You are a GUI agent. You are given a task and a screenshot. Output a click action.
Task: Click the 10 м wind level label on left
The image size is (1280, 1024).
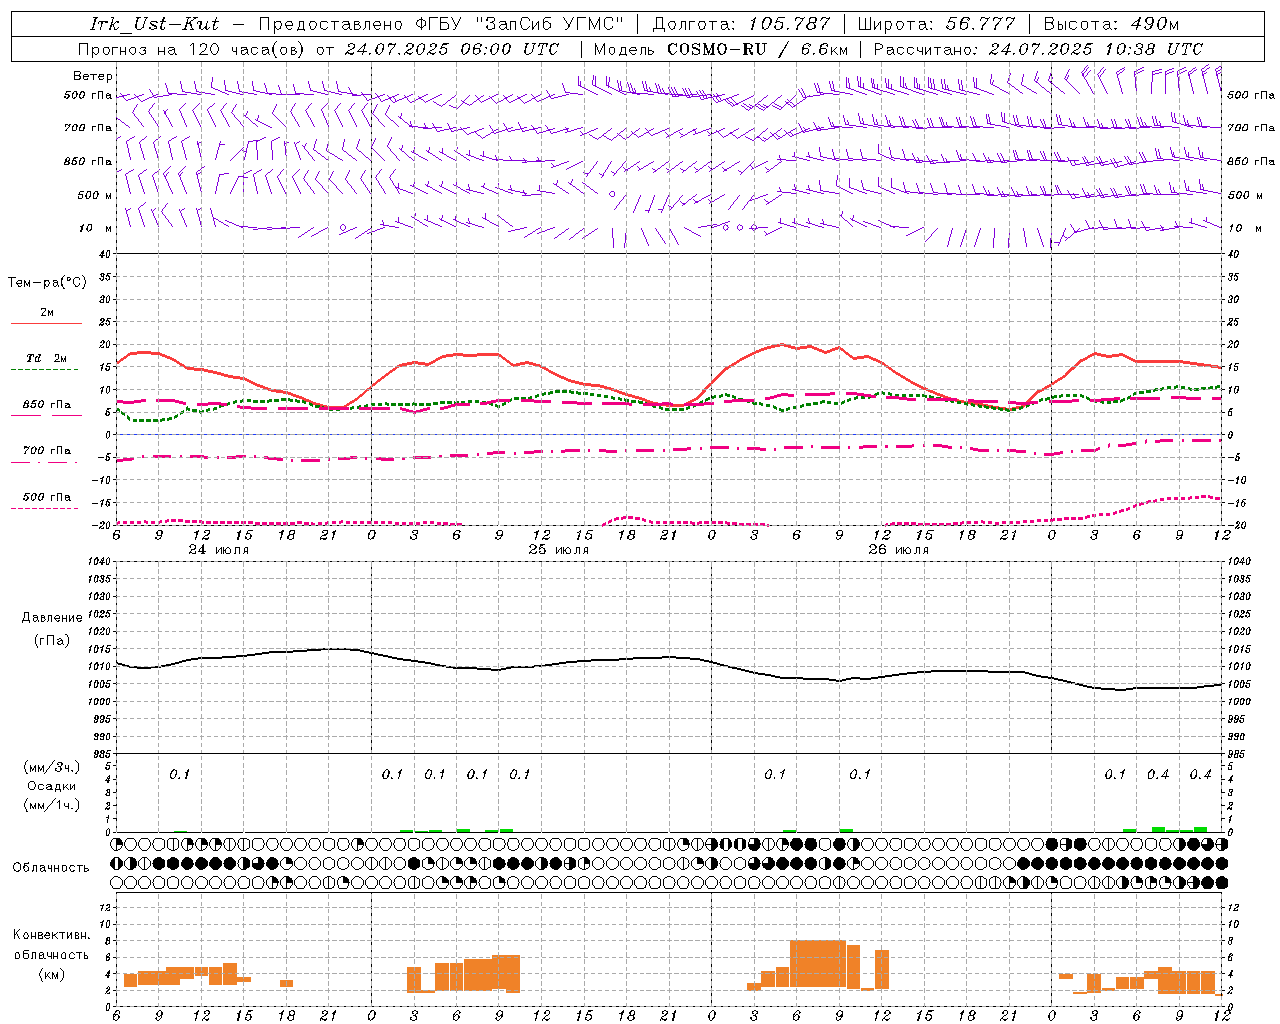[x=95, y=228]
